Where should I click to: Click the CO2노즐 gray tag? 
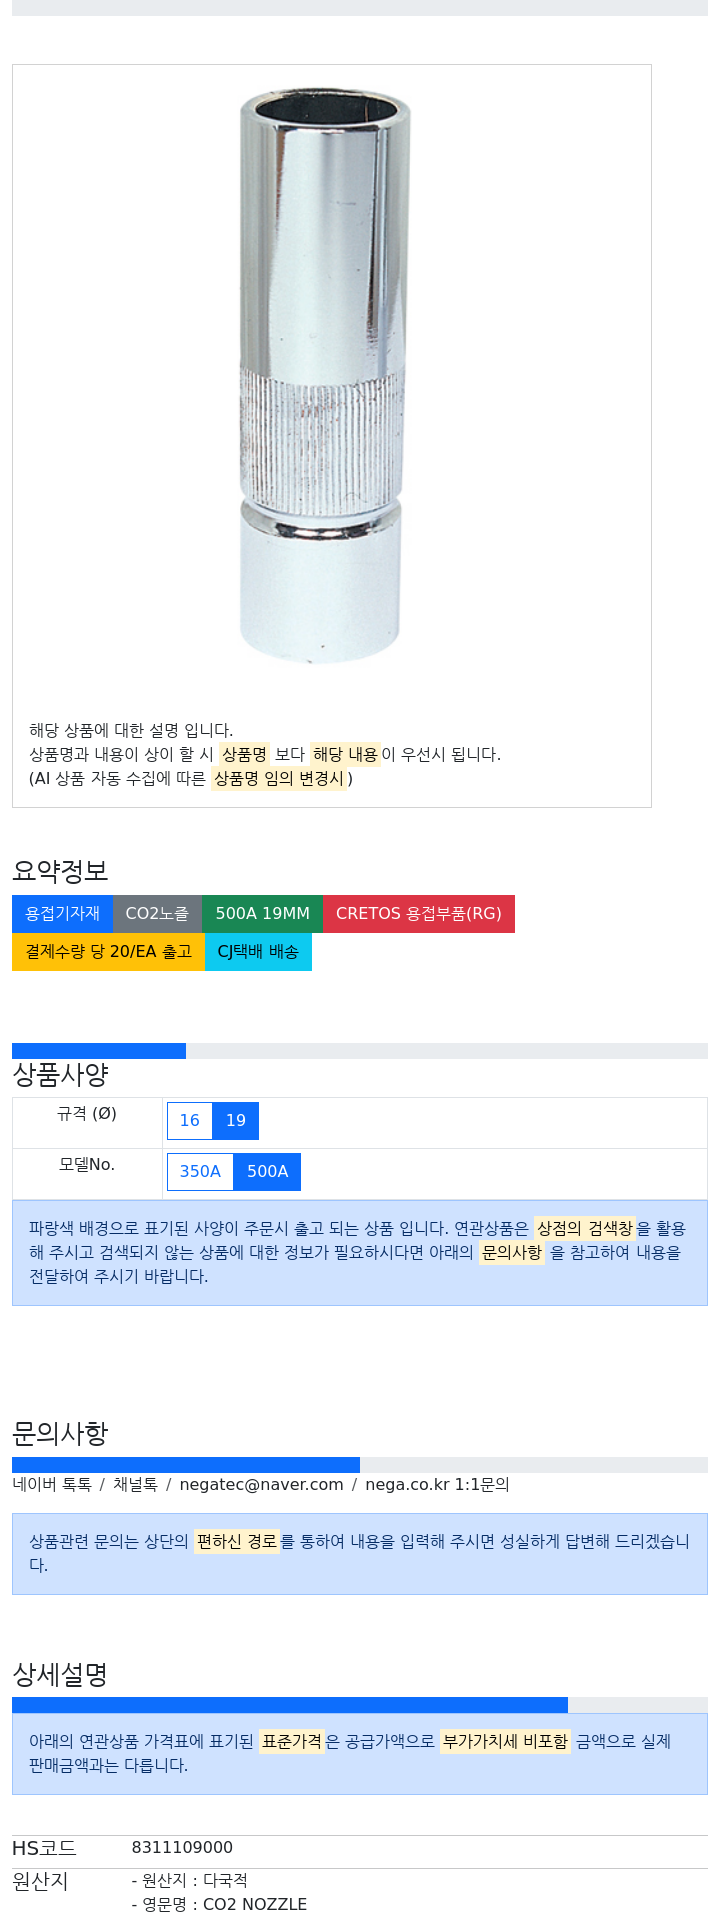[x=157, y=914]
